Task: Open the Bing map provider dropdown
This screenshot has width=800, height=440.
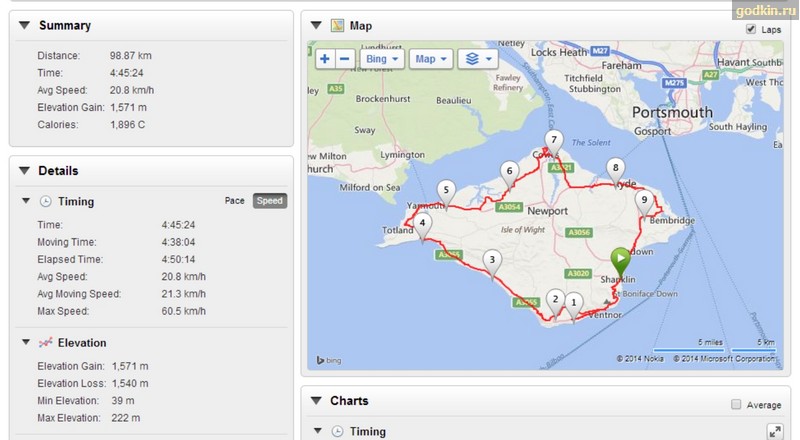Action: (x=382, y=59)
